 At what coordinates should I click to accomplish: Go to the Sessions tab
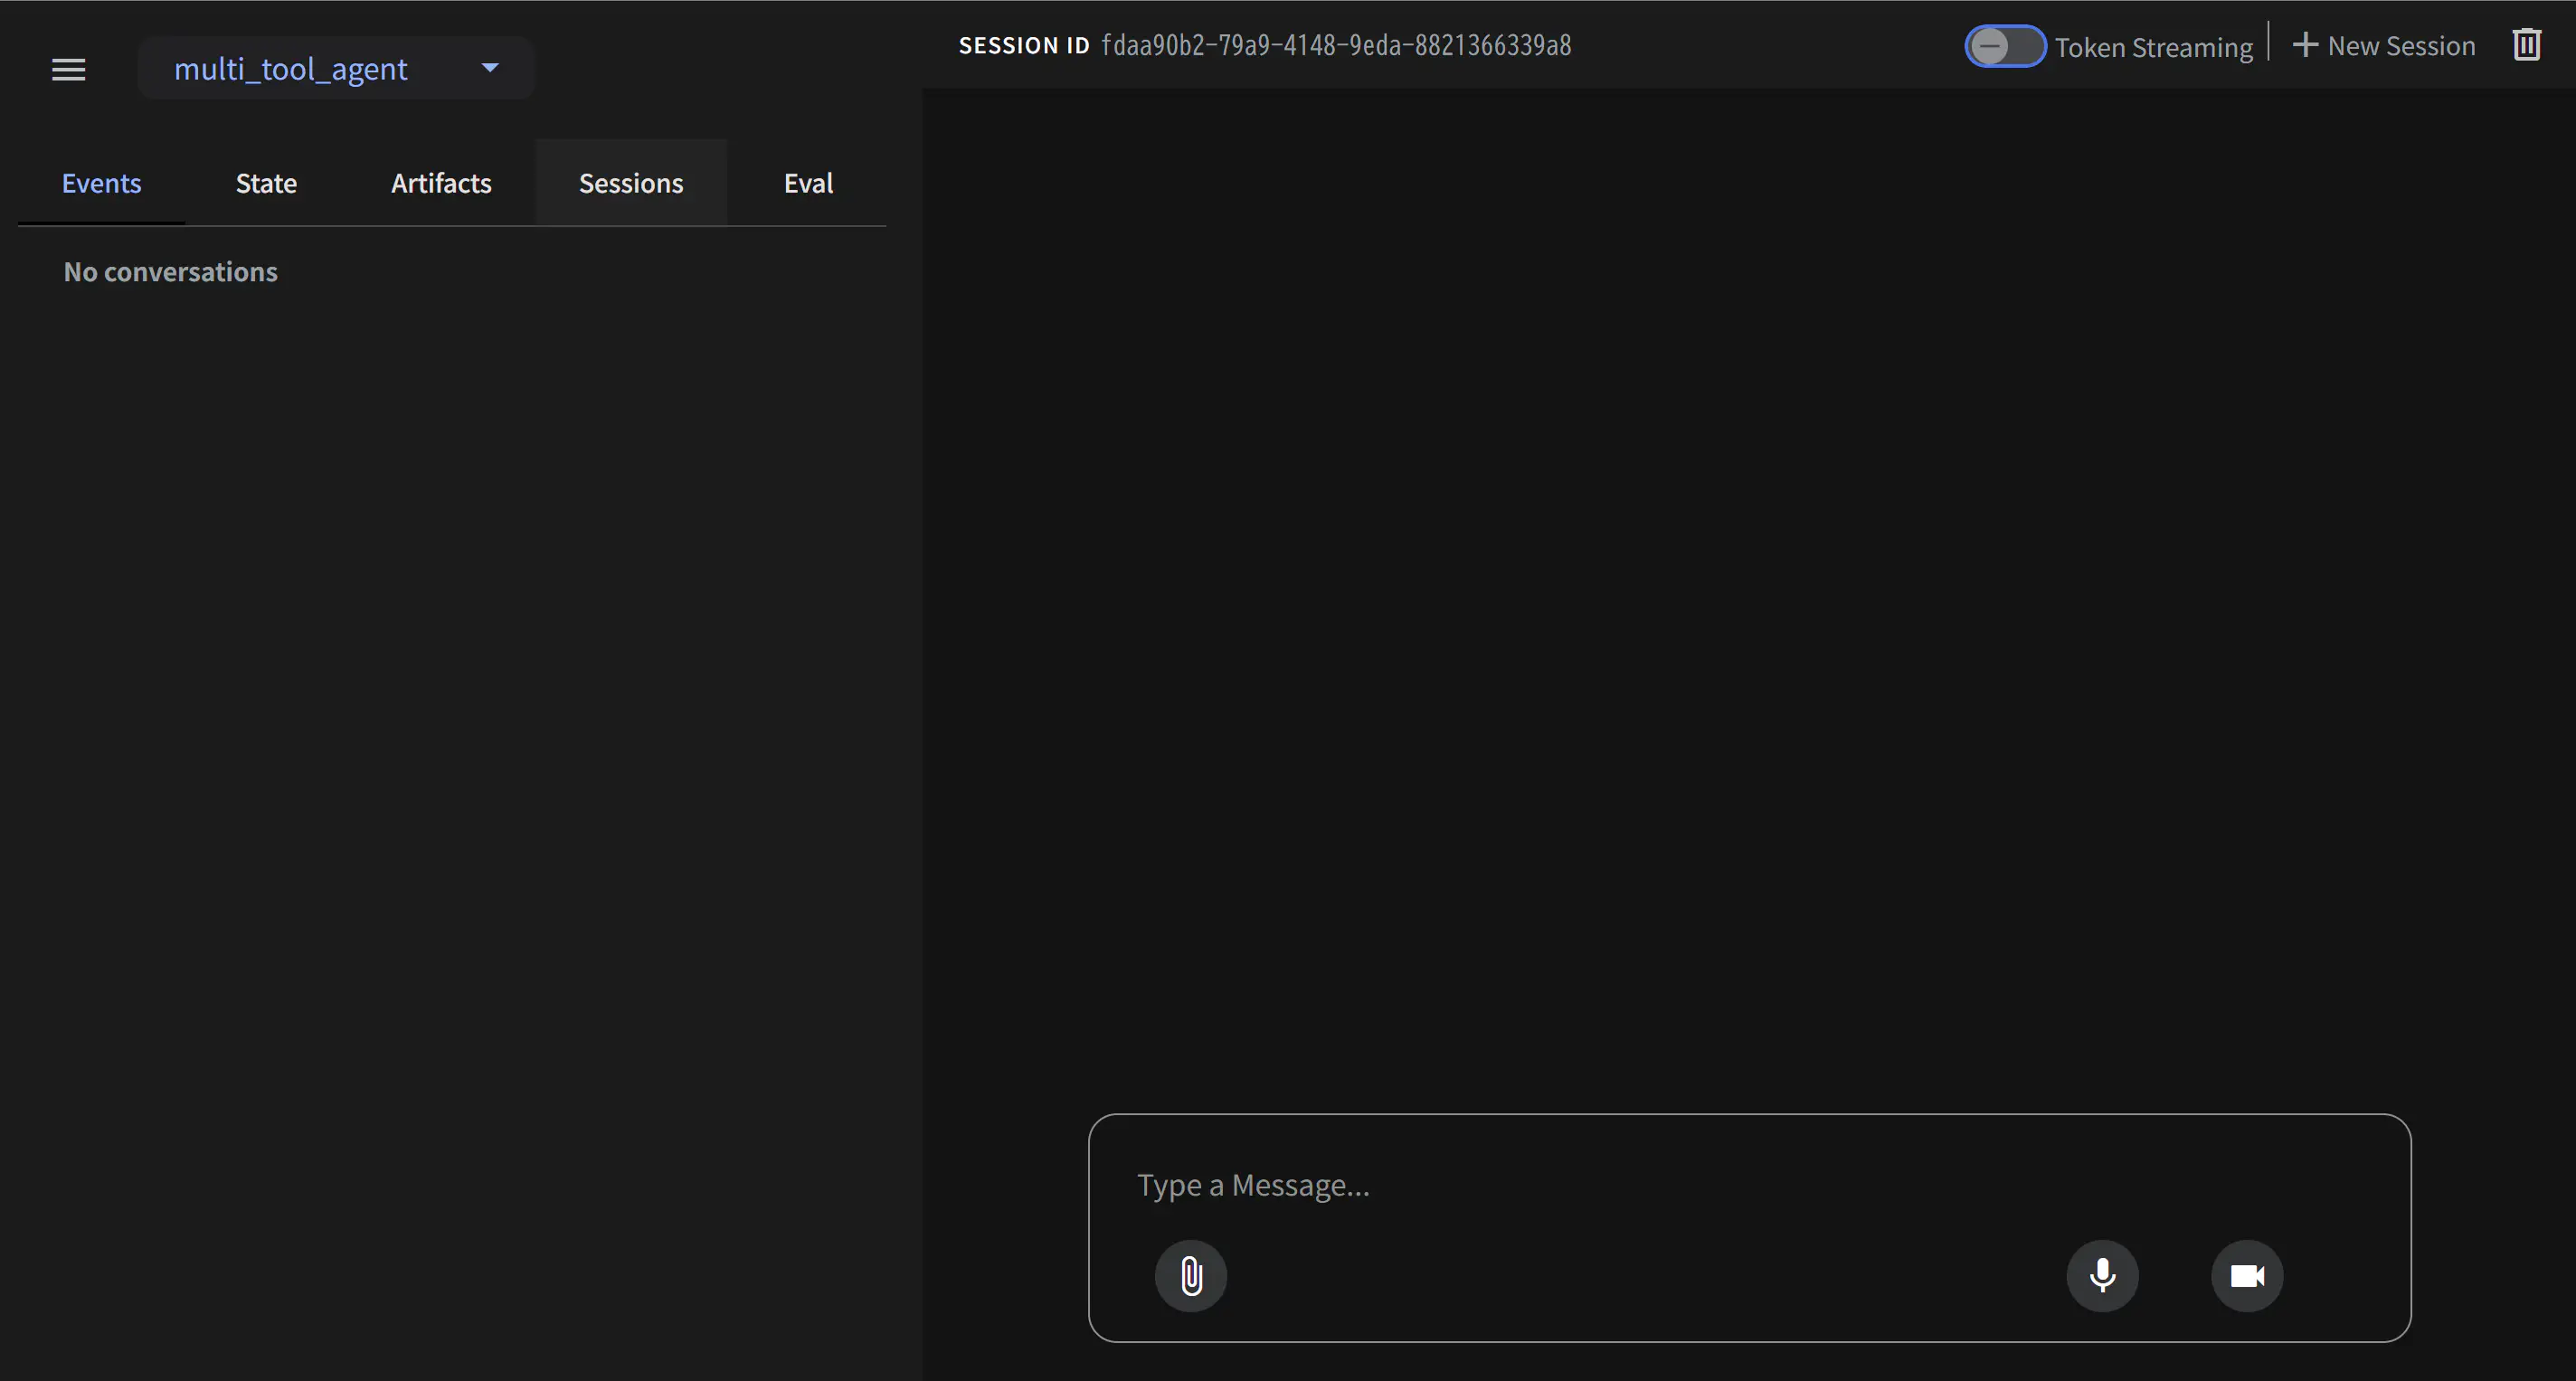[x=631, y=183]
